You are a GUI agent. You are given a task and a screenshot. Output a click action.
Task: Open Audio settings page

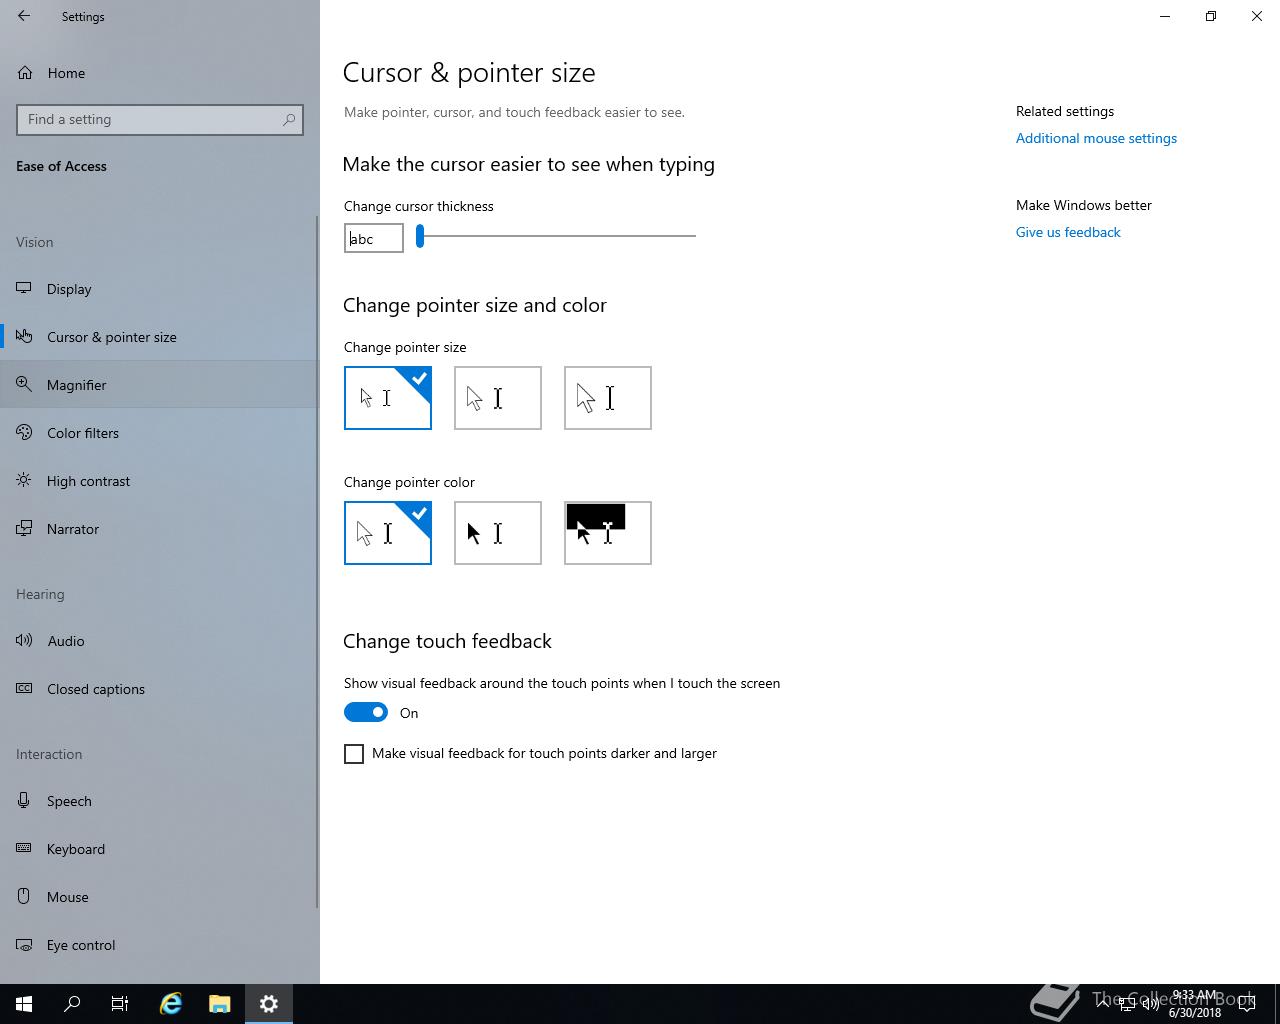coord(160,641)
